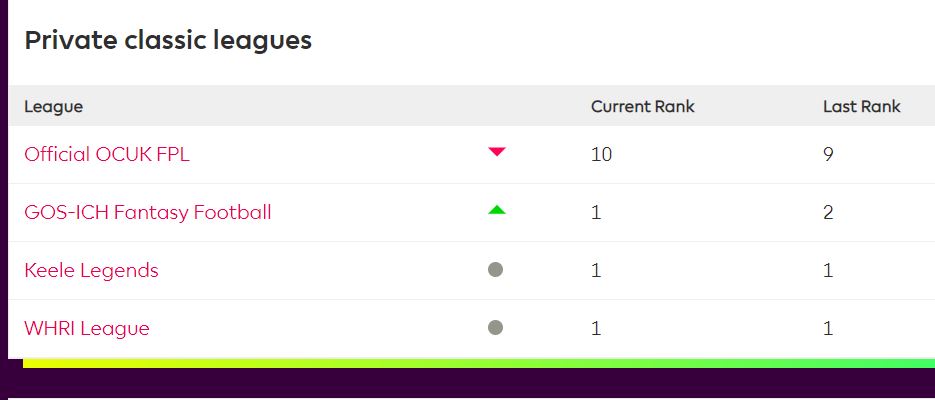Click the Current Rank column header
This screenshot has width=935, height=400.
point(643,107)
